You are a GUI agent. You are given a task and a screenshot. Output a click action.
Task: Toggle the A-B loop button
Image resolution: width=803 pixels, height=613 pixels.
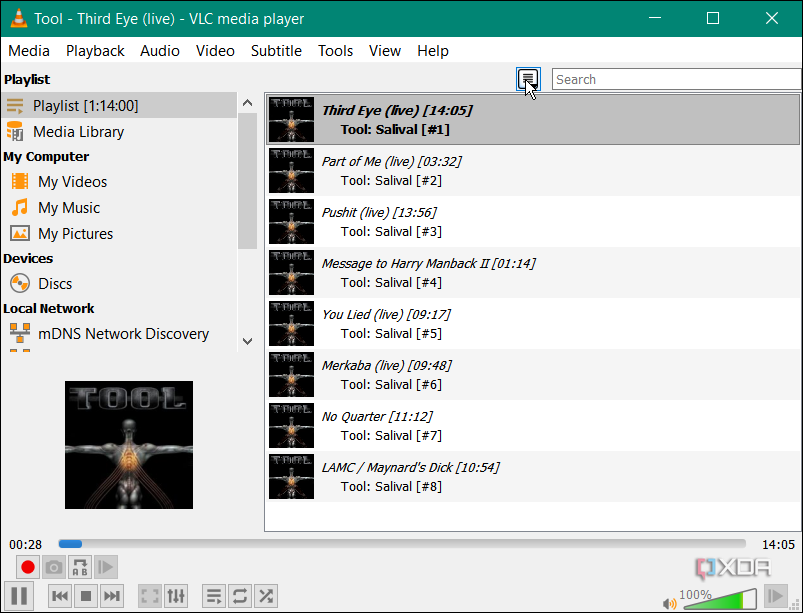tap(80, 567)
